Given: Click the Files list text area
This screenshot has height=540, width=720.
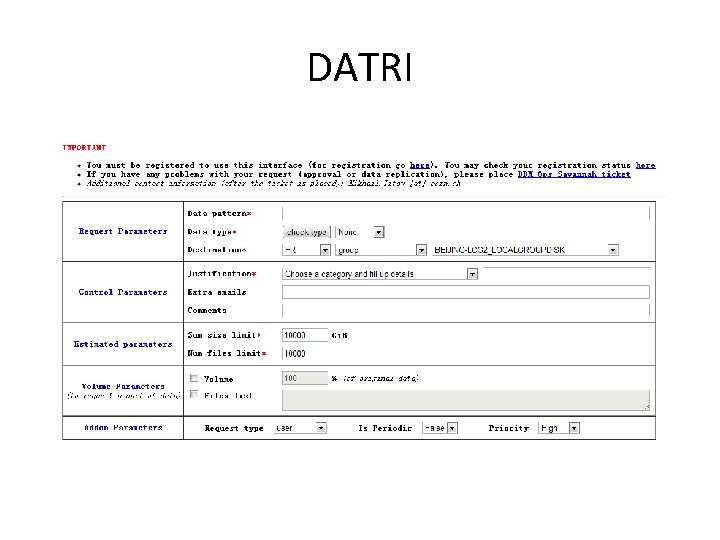Looking at the screenshot, I should (x=466, y=400).
